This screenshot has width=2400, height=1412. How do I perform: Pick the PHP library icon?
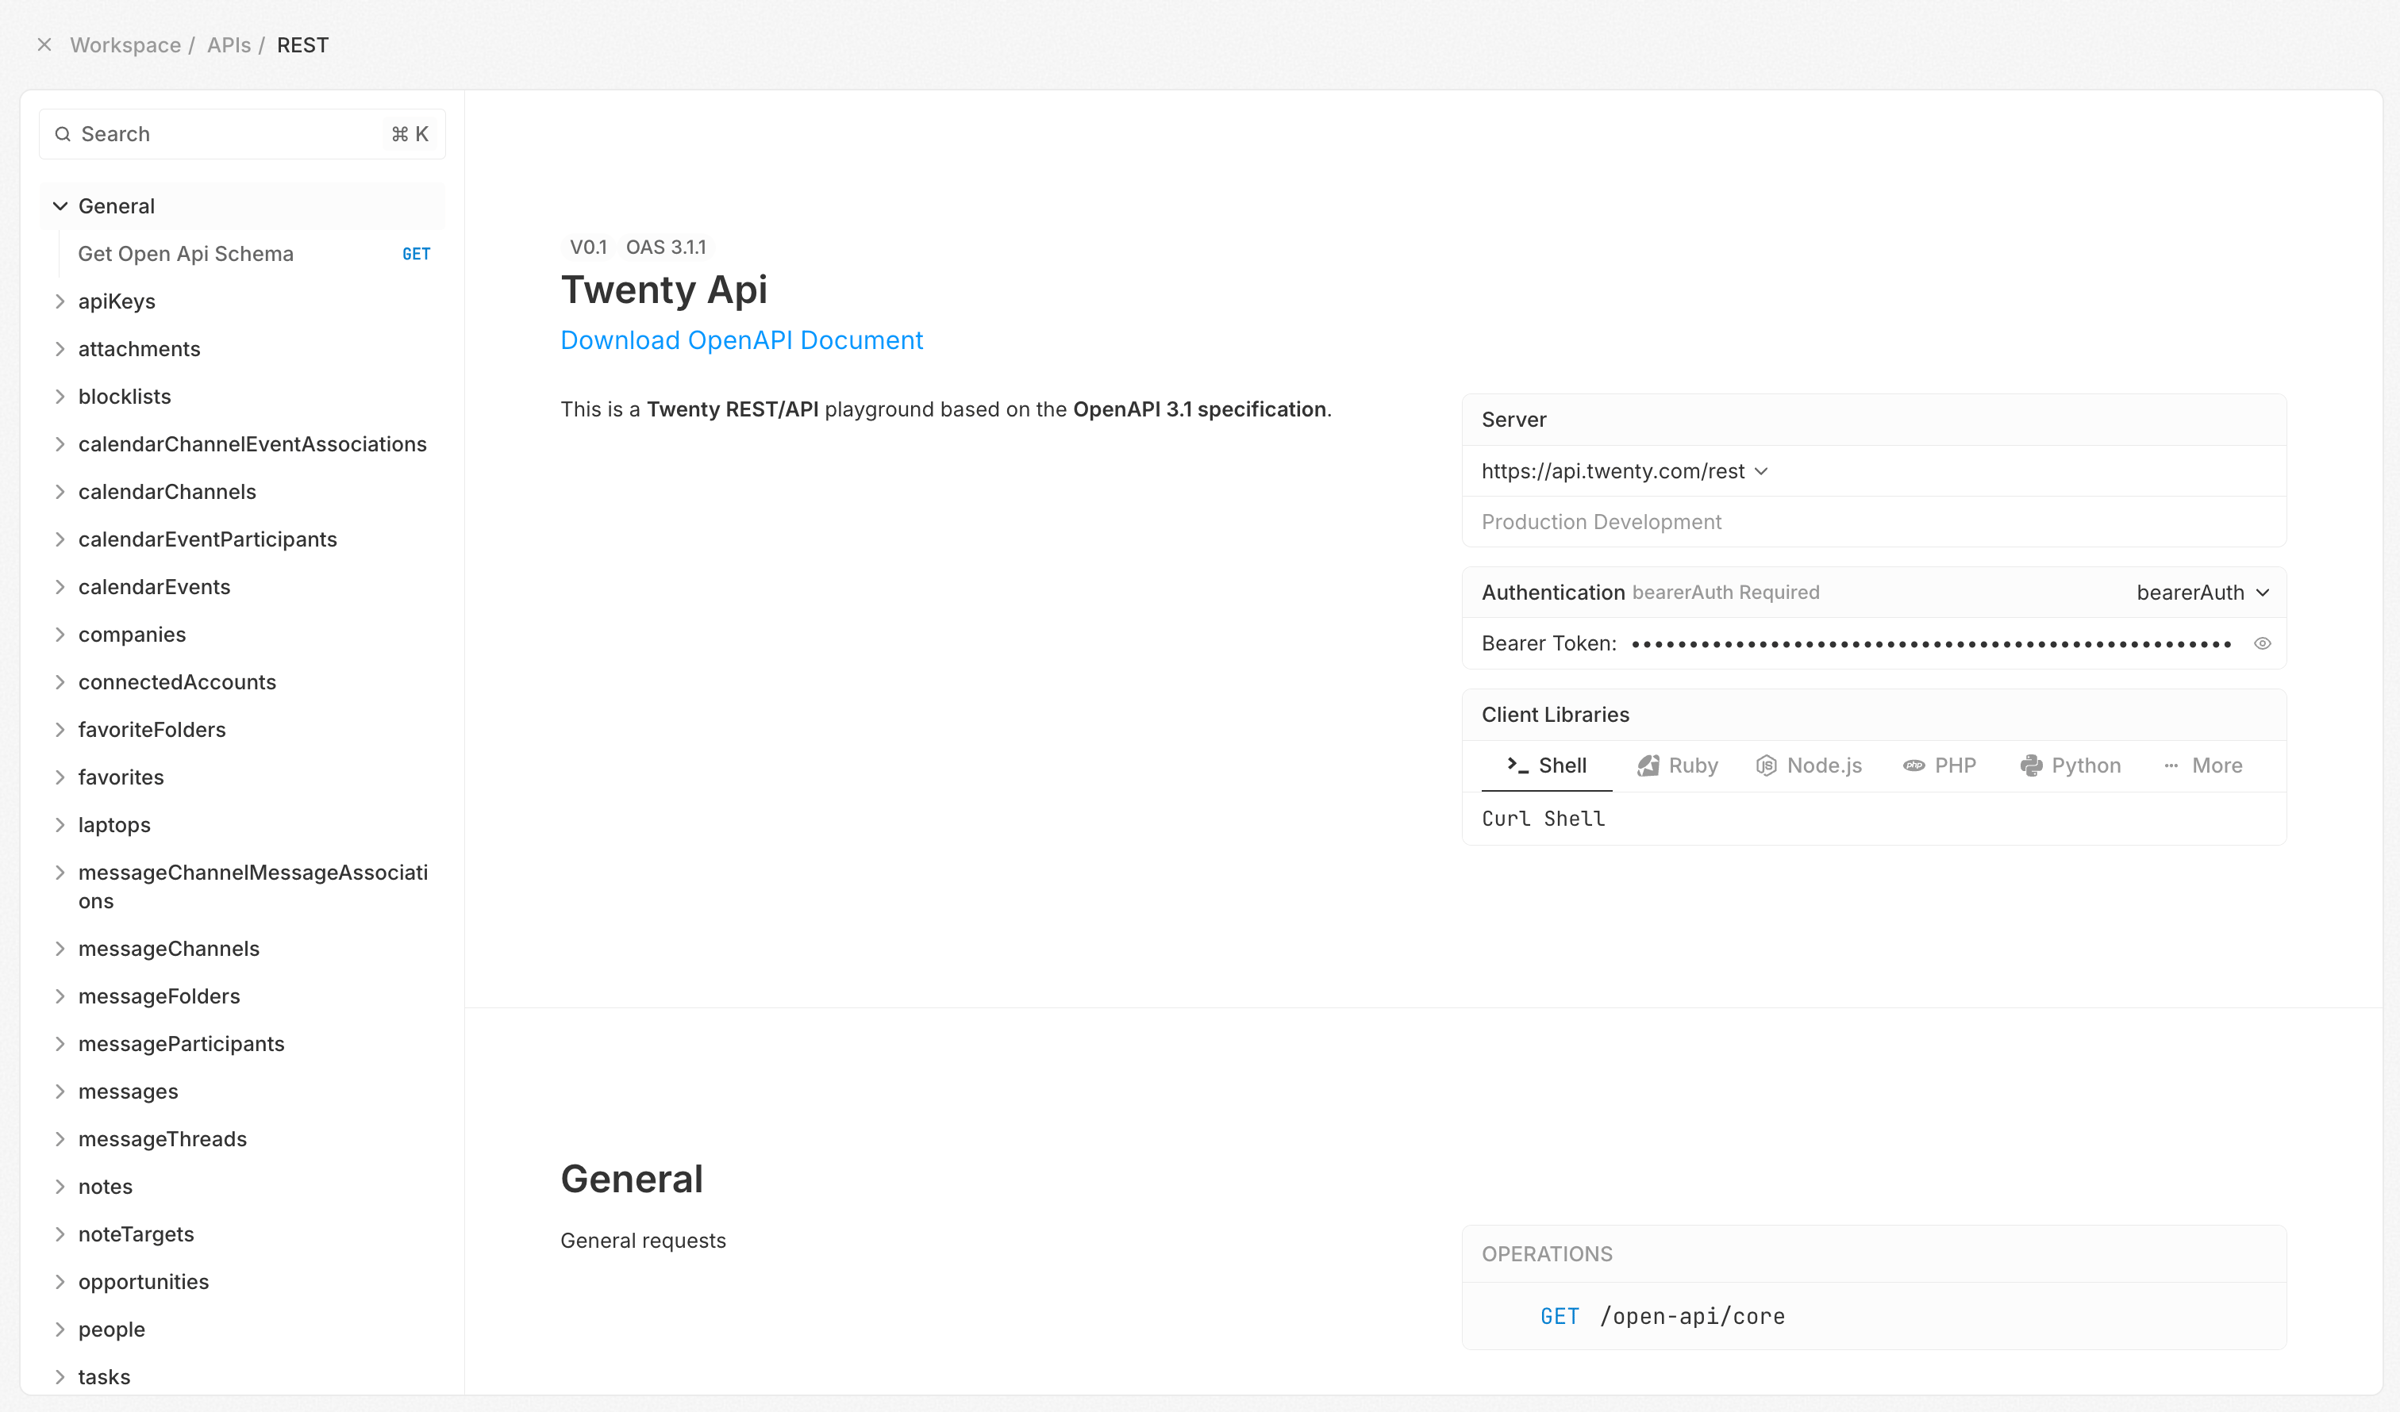[x=1913, y=765]
